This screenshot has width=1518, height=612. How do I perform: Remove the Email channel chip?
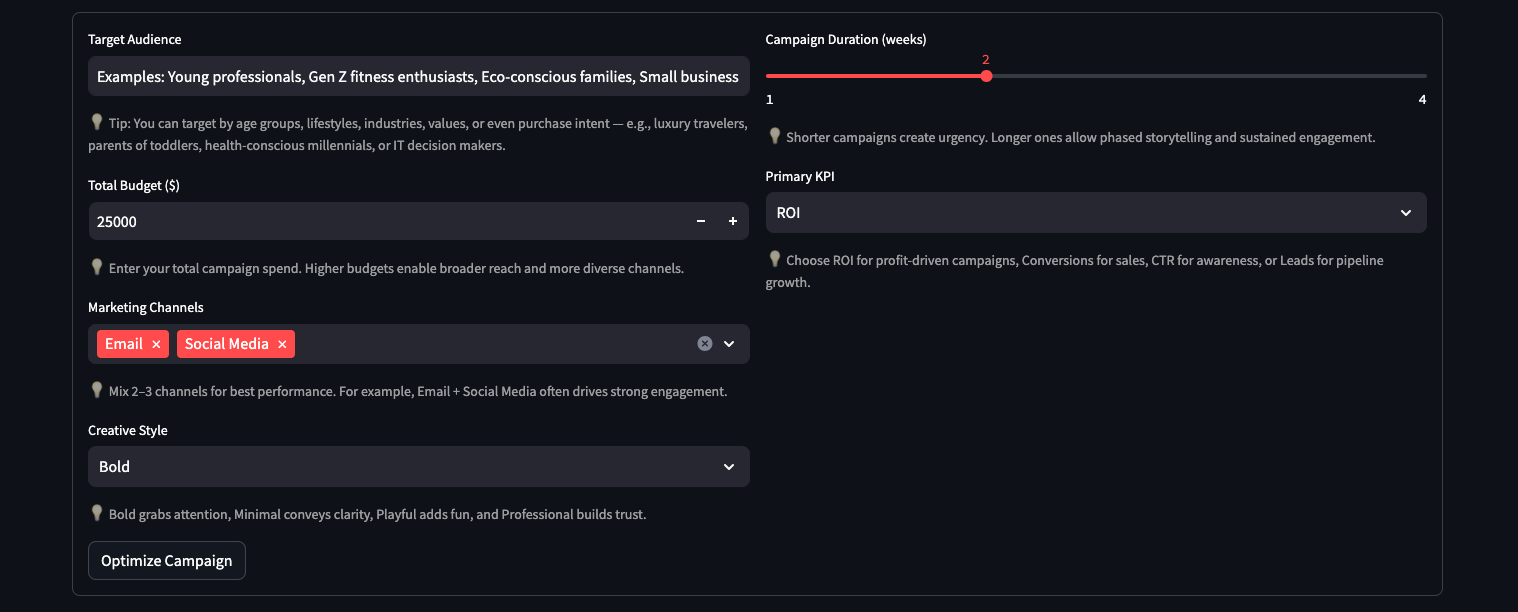155,343
